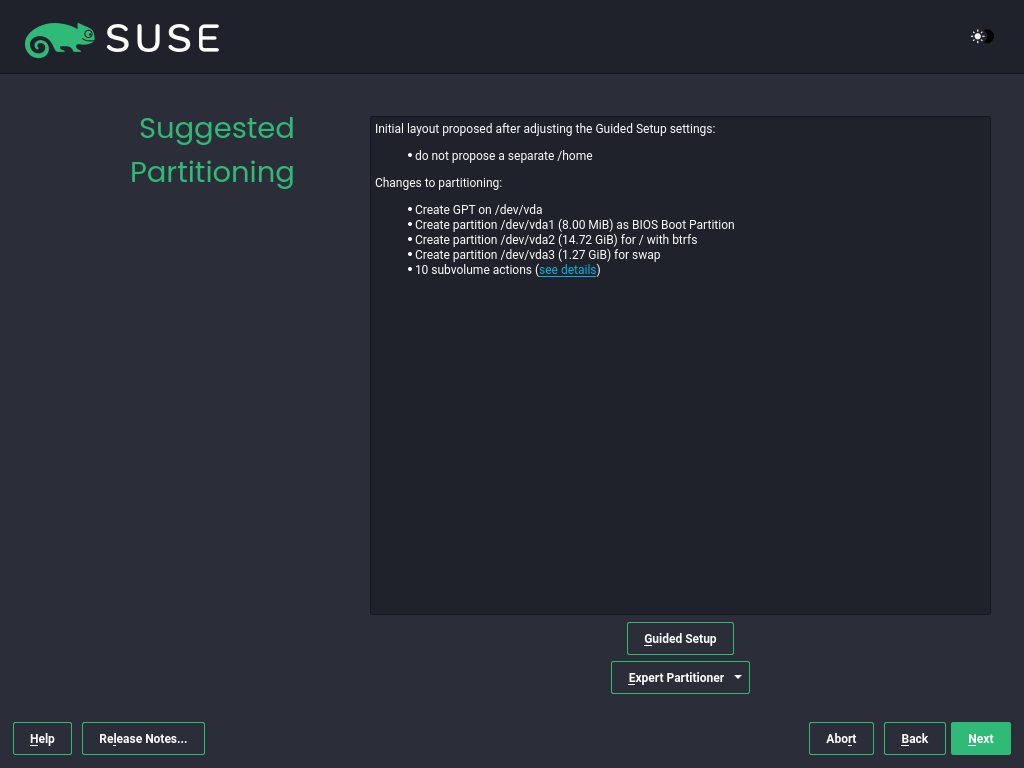Click the Suggested Partitioning heading

212,150
